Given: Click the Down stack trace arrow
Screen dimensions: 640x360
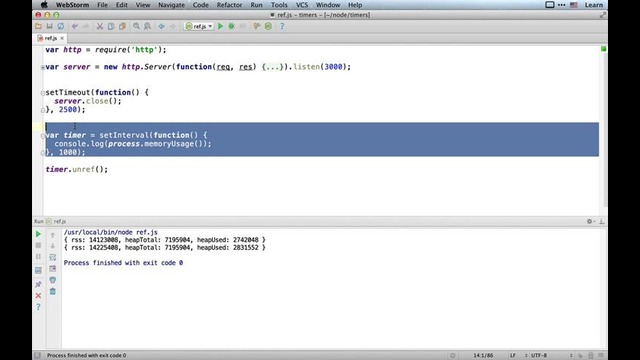Looking at the screenshot, I should 53,246.
